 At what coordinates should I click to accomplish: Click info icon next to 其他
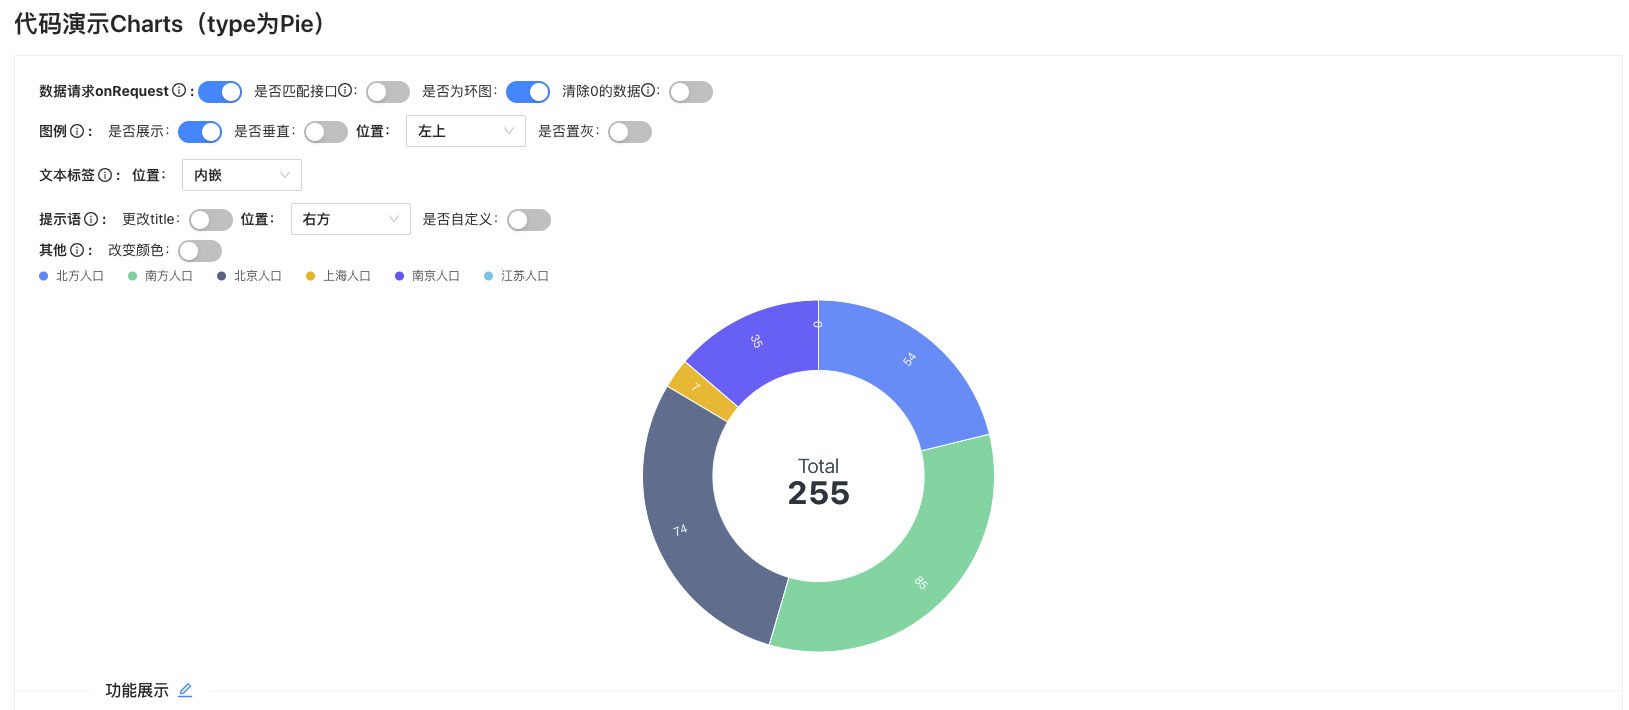77,250
